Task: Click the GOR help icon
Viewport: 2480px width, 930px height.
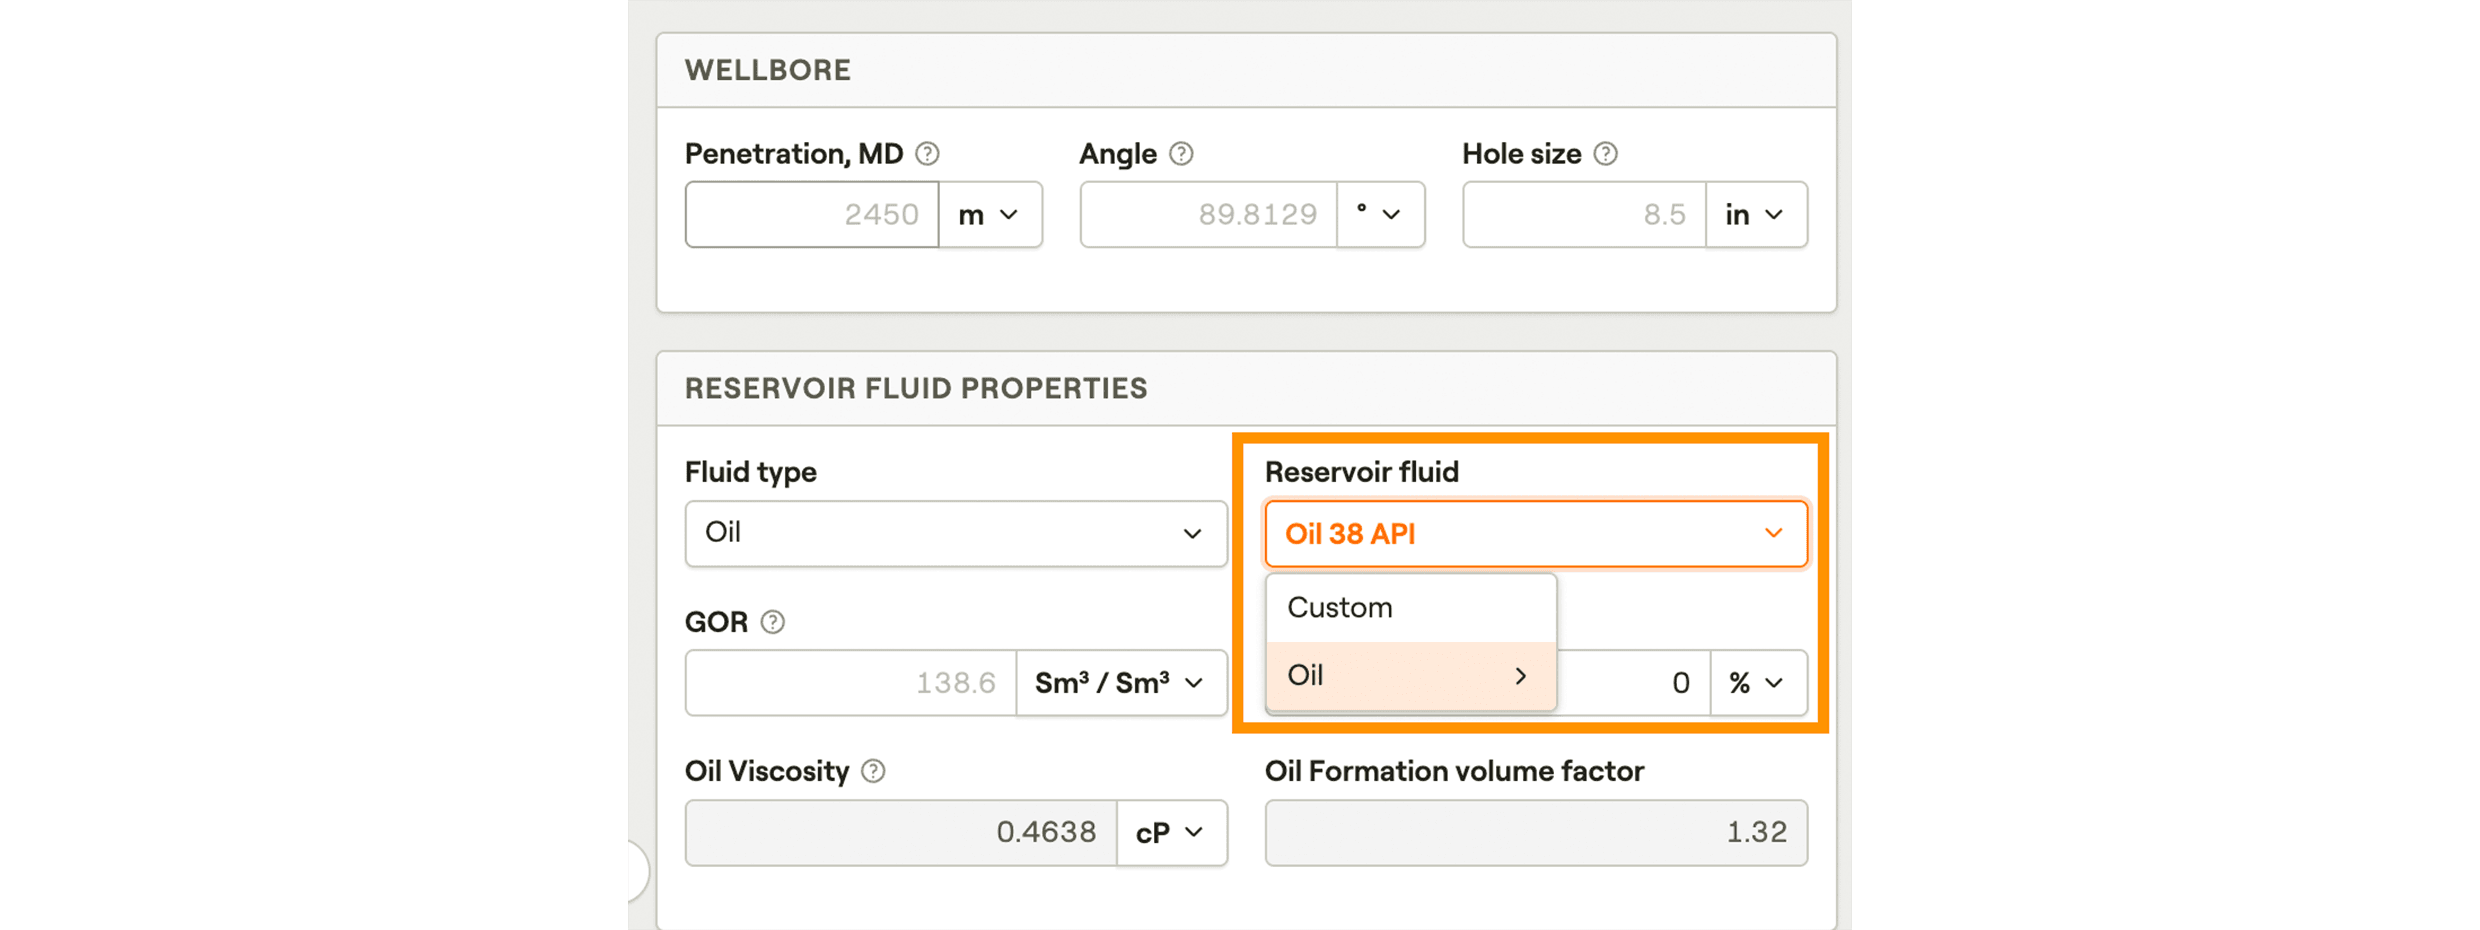Action: 772,622
